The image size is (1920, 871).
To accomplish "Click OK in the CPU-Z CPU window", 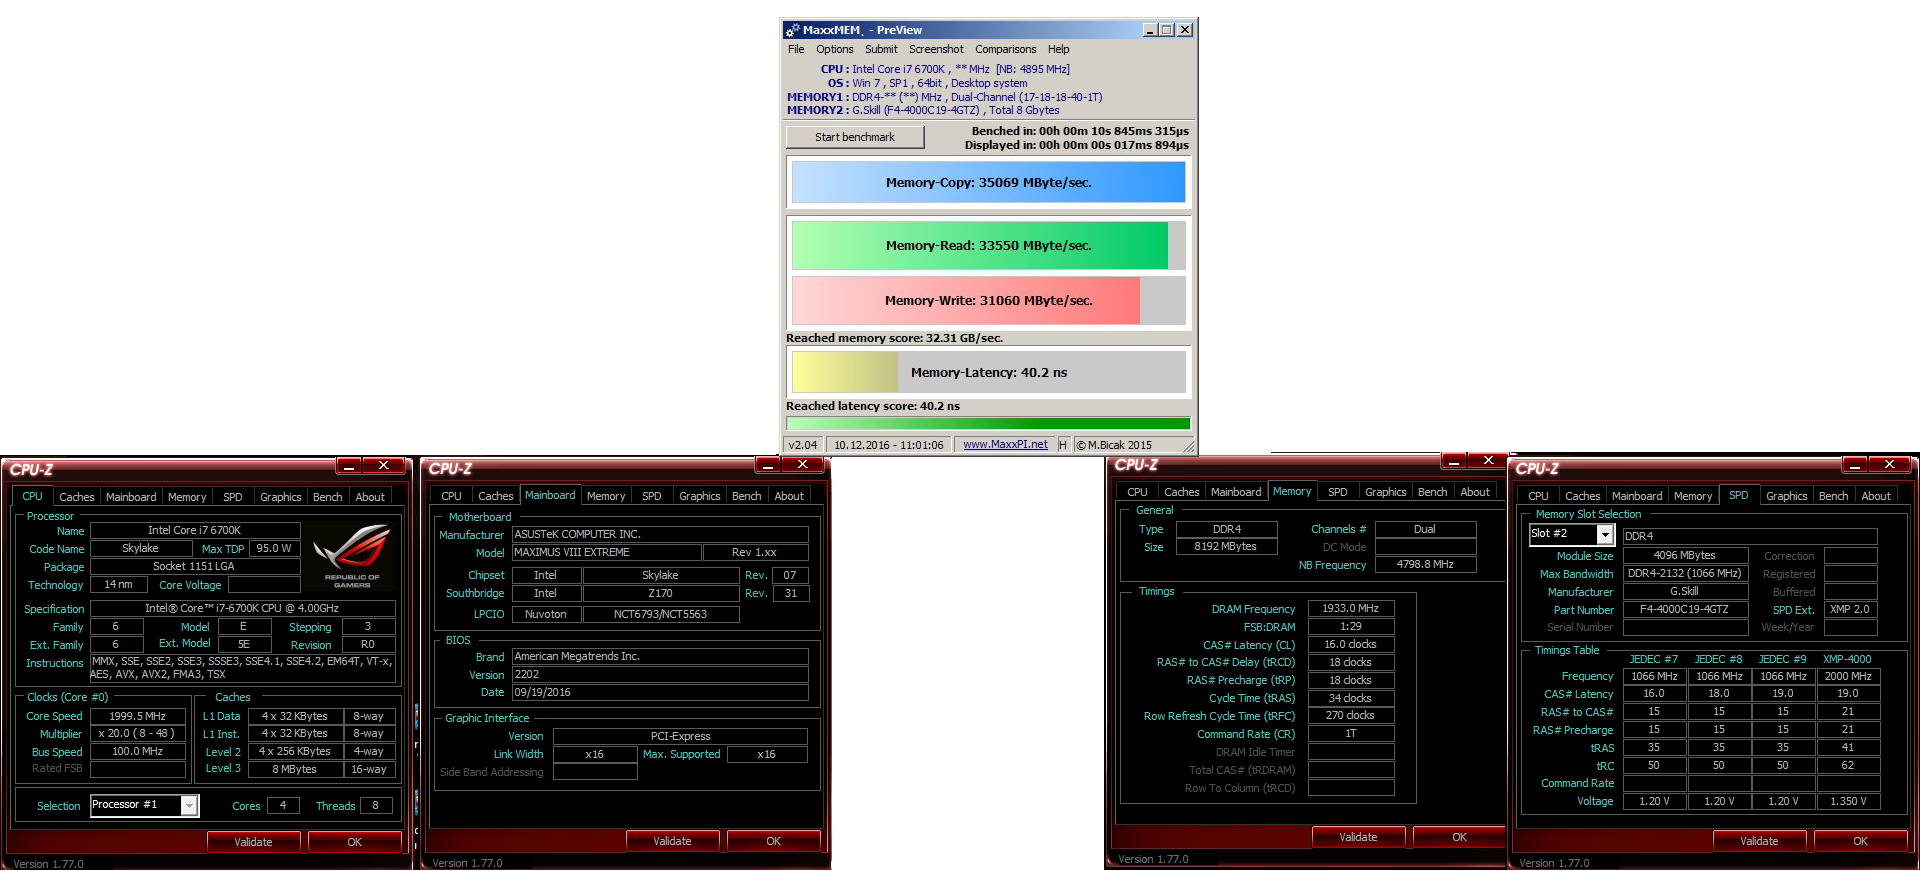I will pos(354,842).
